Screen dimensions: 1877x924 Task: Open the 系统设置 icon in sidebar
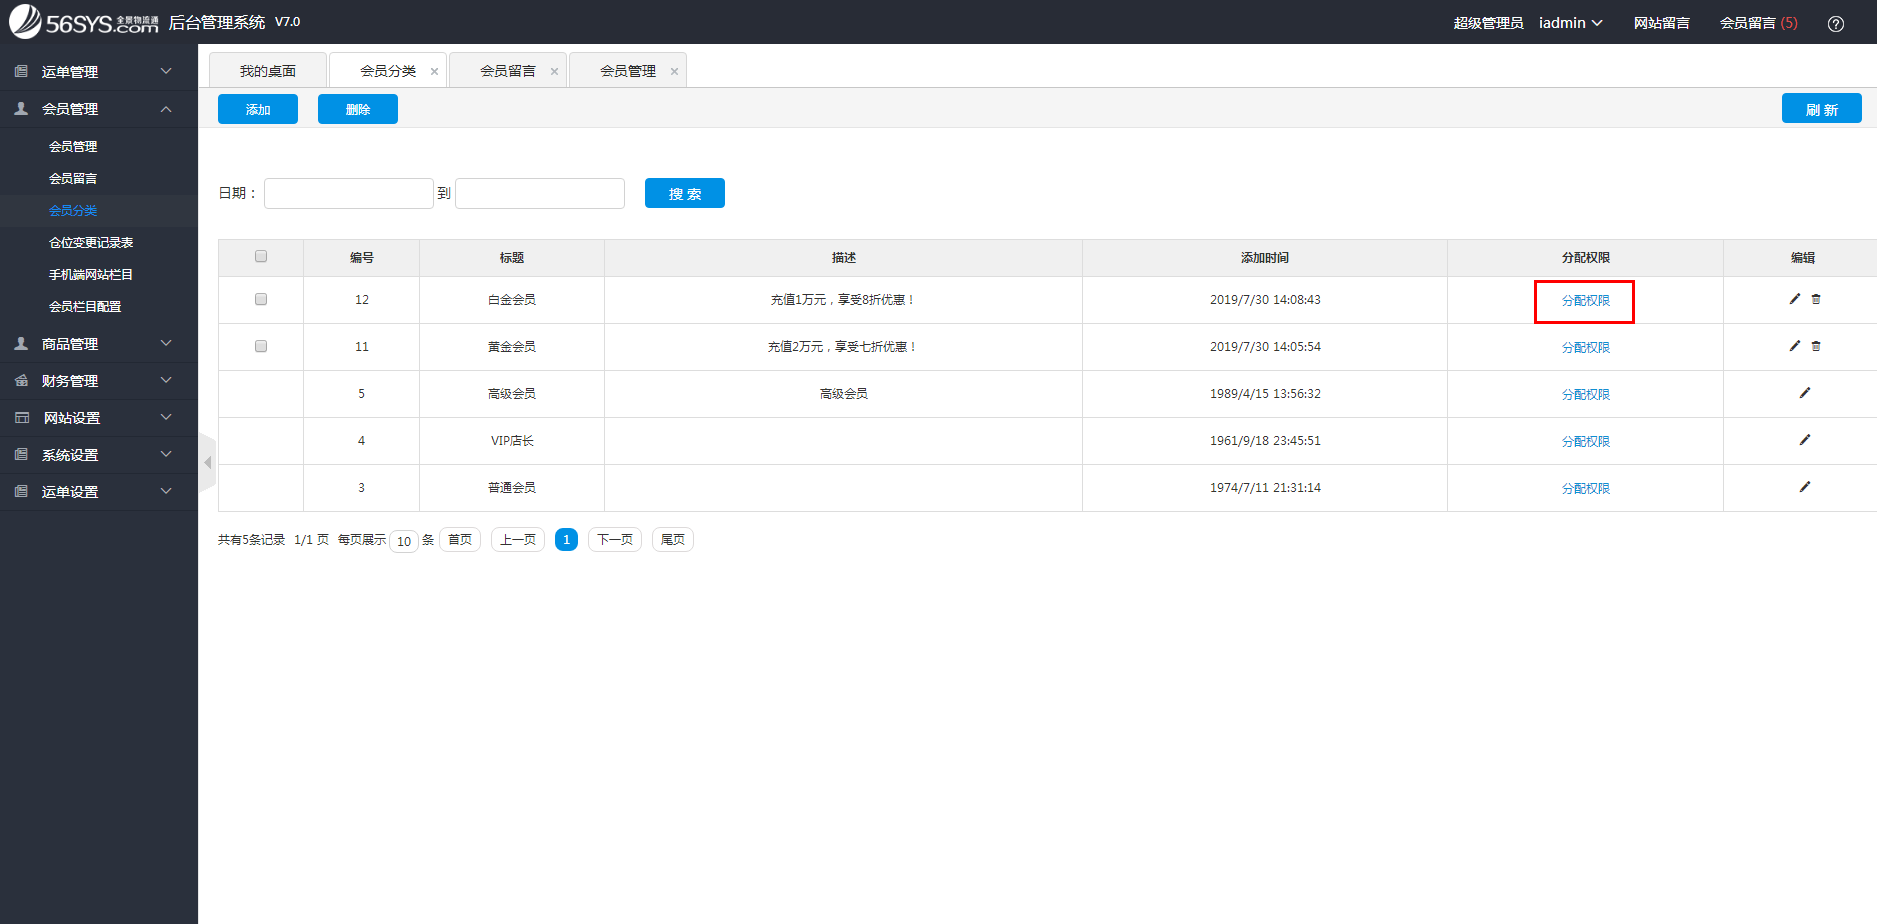[19, 454]
